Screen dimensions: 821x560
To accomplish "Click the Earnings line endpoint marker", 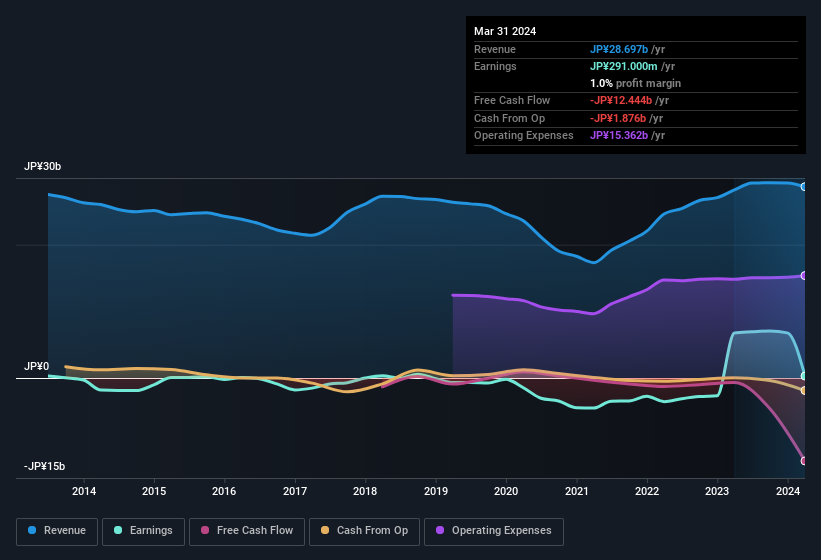I will coord(803,376).
